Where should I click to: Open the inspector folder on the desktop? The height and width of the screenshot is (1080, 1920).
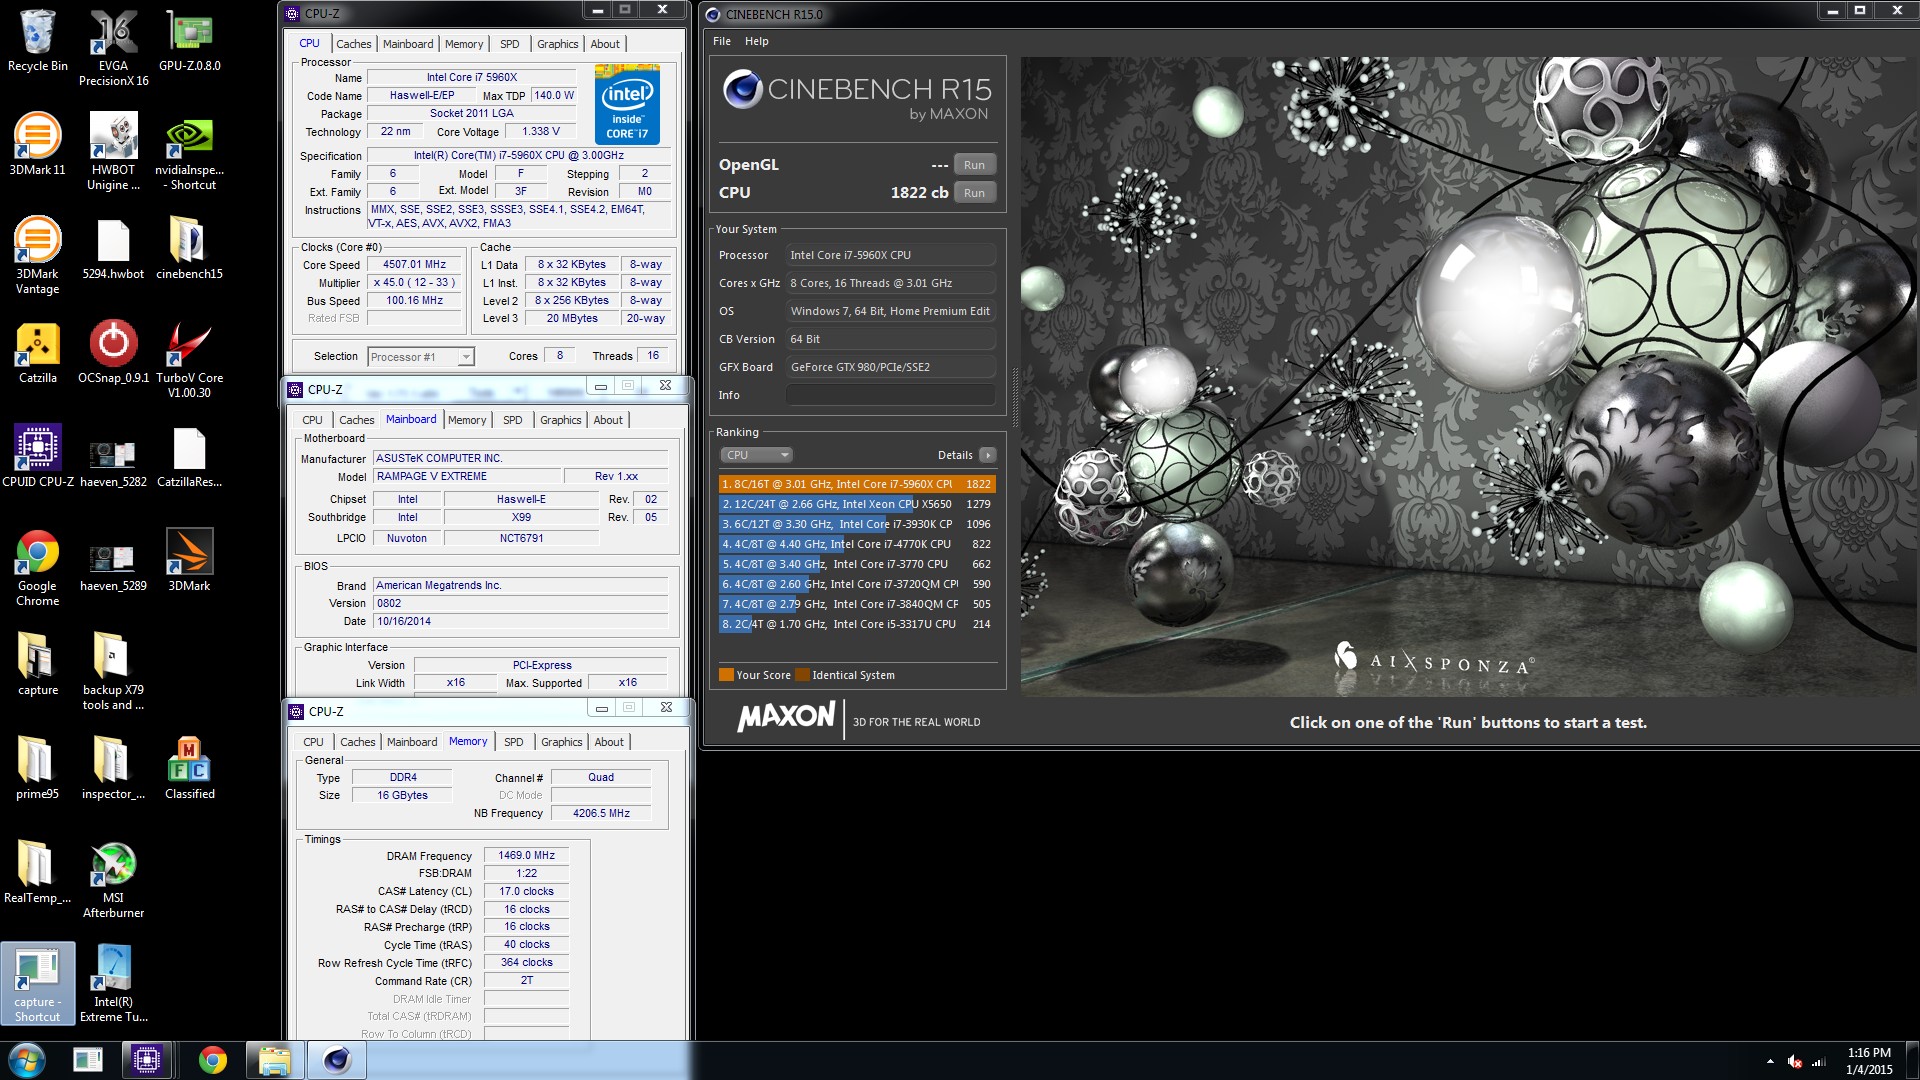[113, 769]
